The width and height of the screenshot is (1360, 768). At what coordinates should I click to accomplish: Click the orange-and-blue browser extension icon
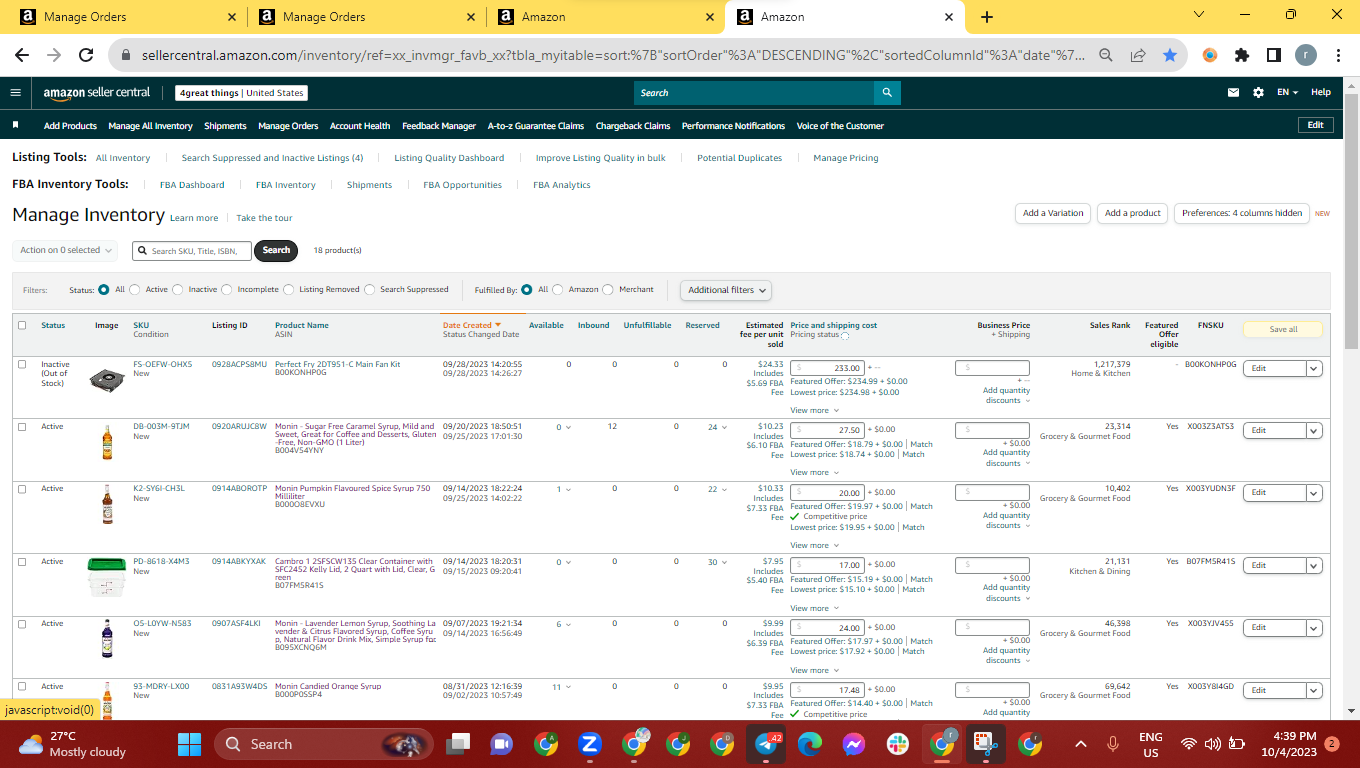click(x=1210, y=56)
